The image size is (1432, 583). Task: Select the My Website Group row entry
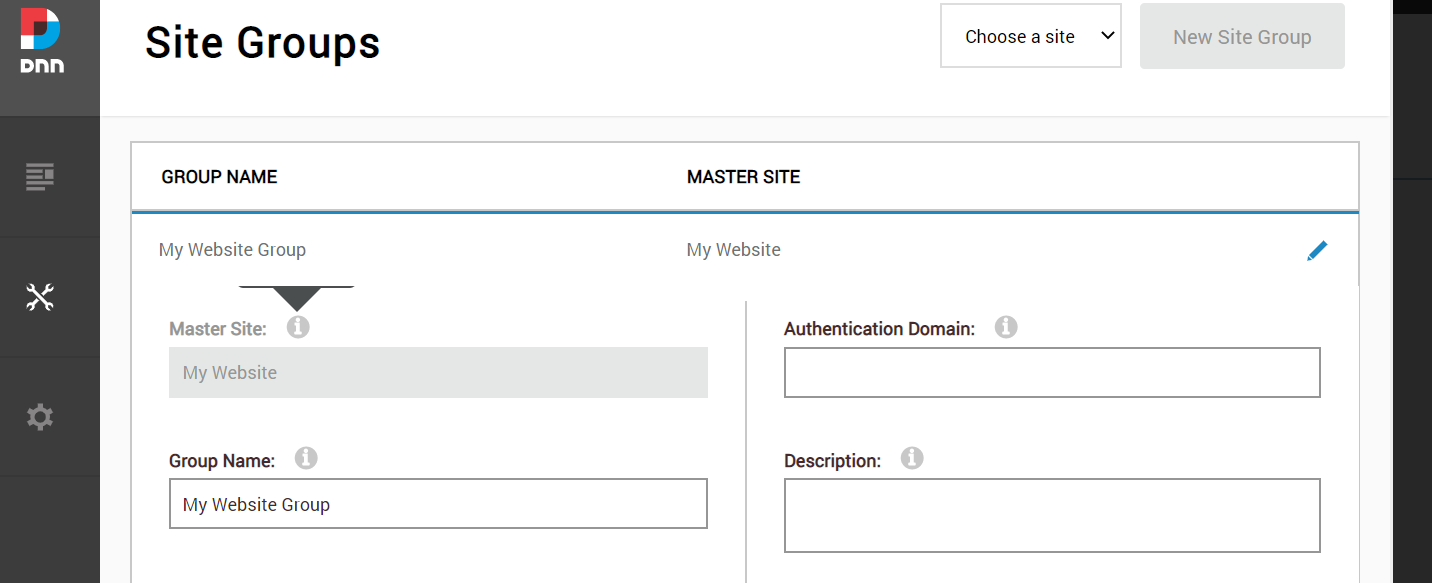pyautogui.click(x=232, y=249)
